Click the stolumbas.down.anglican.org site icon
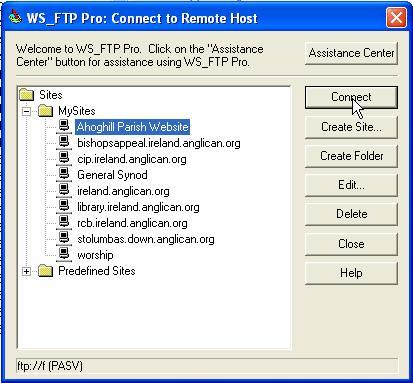The height and width of the screenshot is (383, 413). pyautogui.click(x=64, y=239)
